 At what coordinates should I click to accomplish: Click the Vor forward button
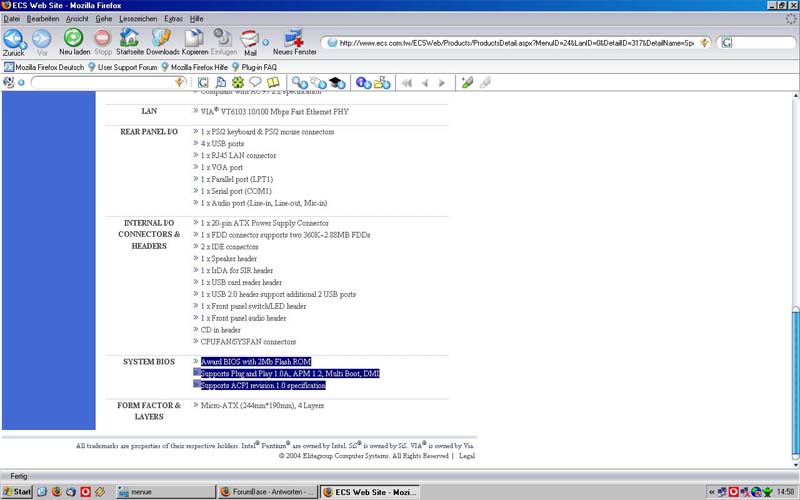point(42,42)
